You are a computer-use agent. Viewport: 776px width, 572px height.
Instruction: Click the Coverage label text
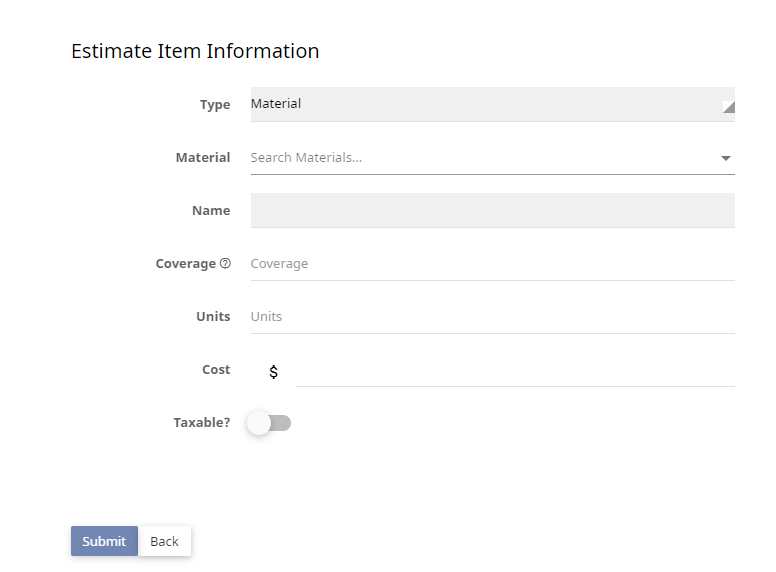click(186, 264)
